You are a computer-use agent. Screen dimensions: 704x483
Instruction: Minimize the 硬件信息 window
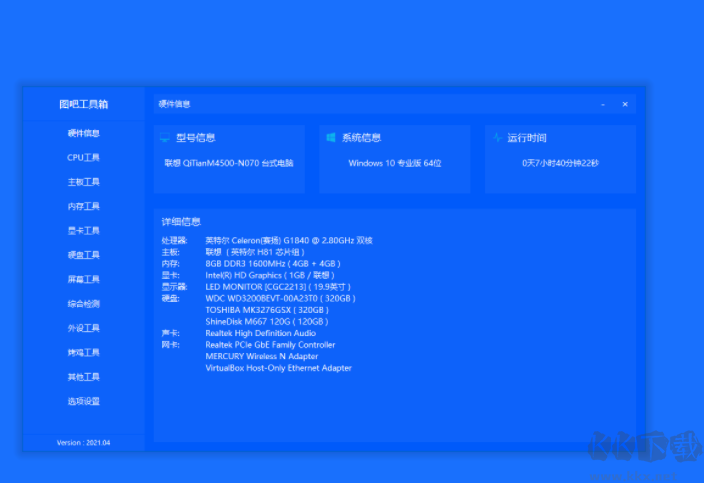(x=603, y=104)
